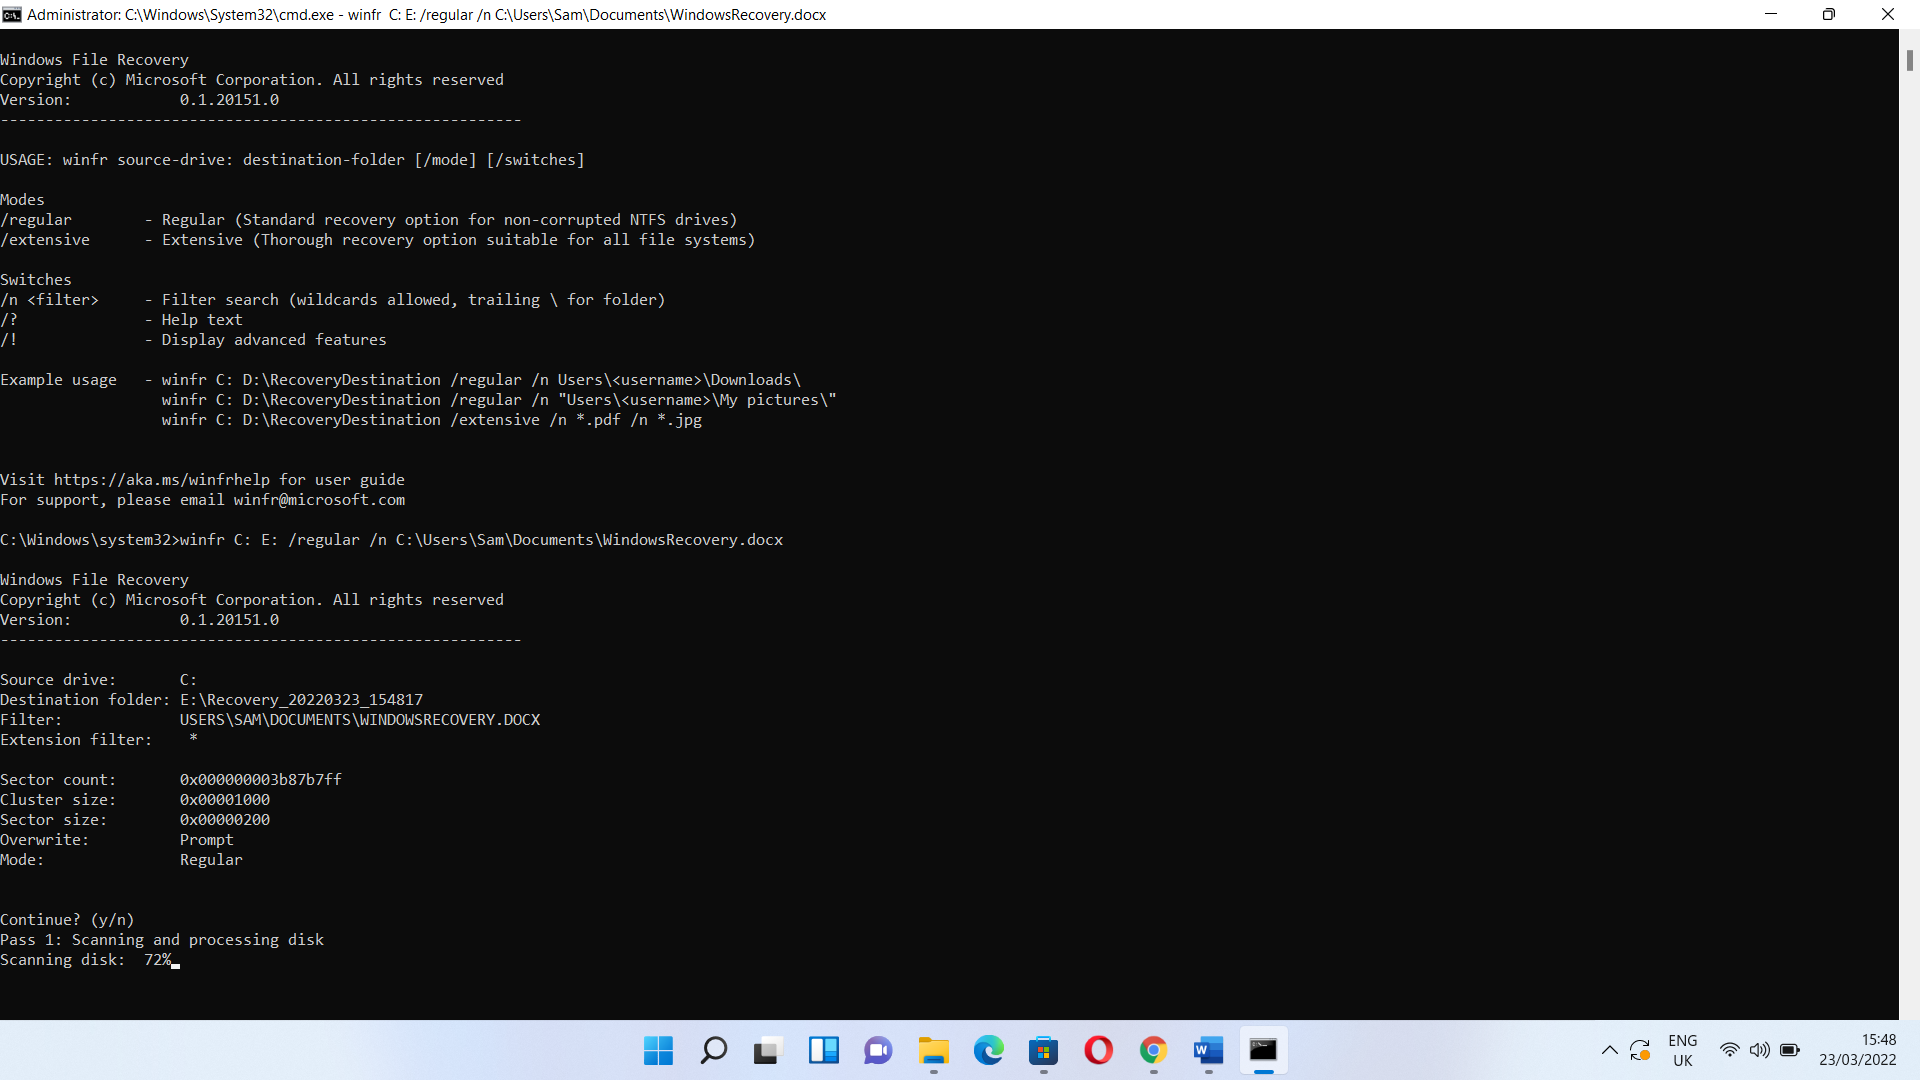Click the USAGE: winfr syntax line
Image resolution: width=1920 pixels, height=1080 pixels.
click(x=292, y=160)
